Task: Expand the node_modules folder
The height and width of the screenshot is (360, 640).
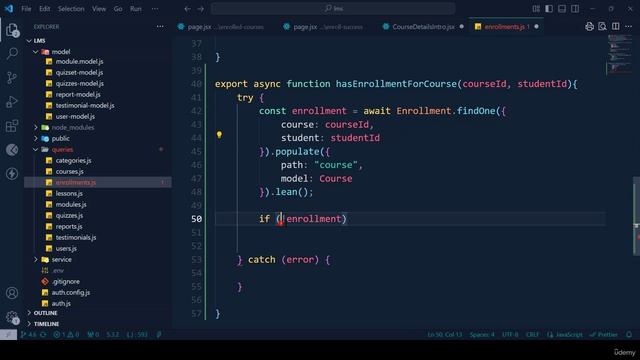Action: 36,127
